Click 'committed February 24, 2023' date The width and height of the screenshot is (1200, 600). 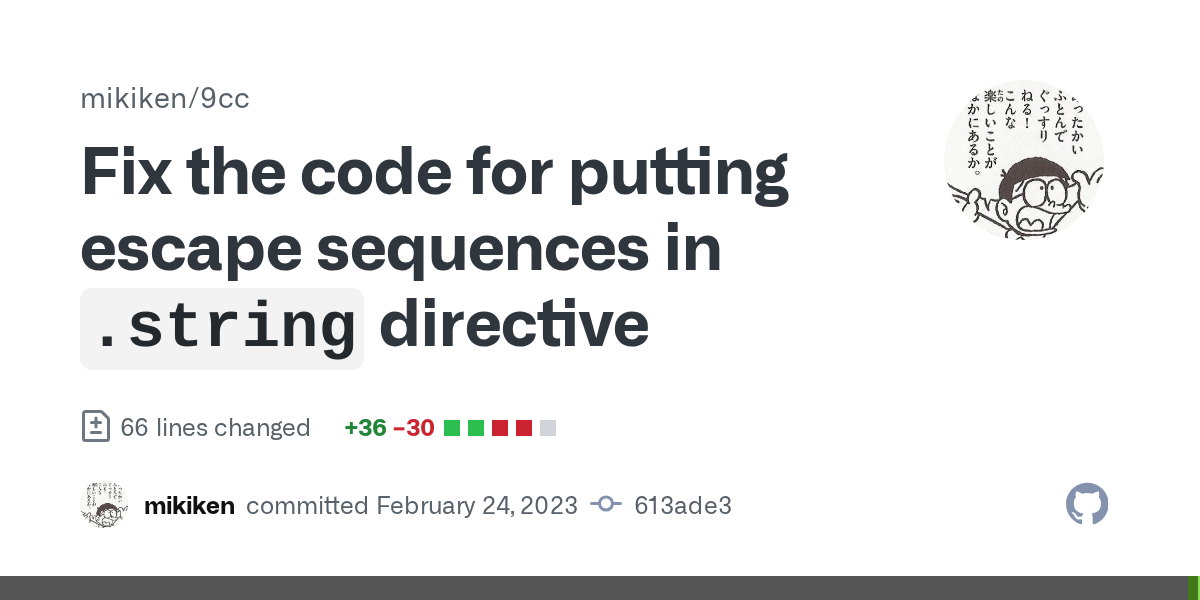[x=412, y=505]
